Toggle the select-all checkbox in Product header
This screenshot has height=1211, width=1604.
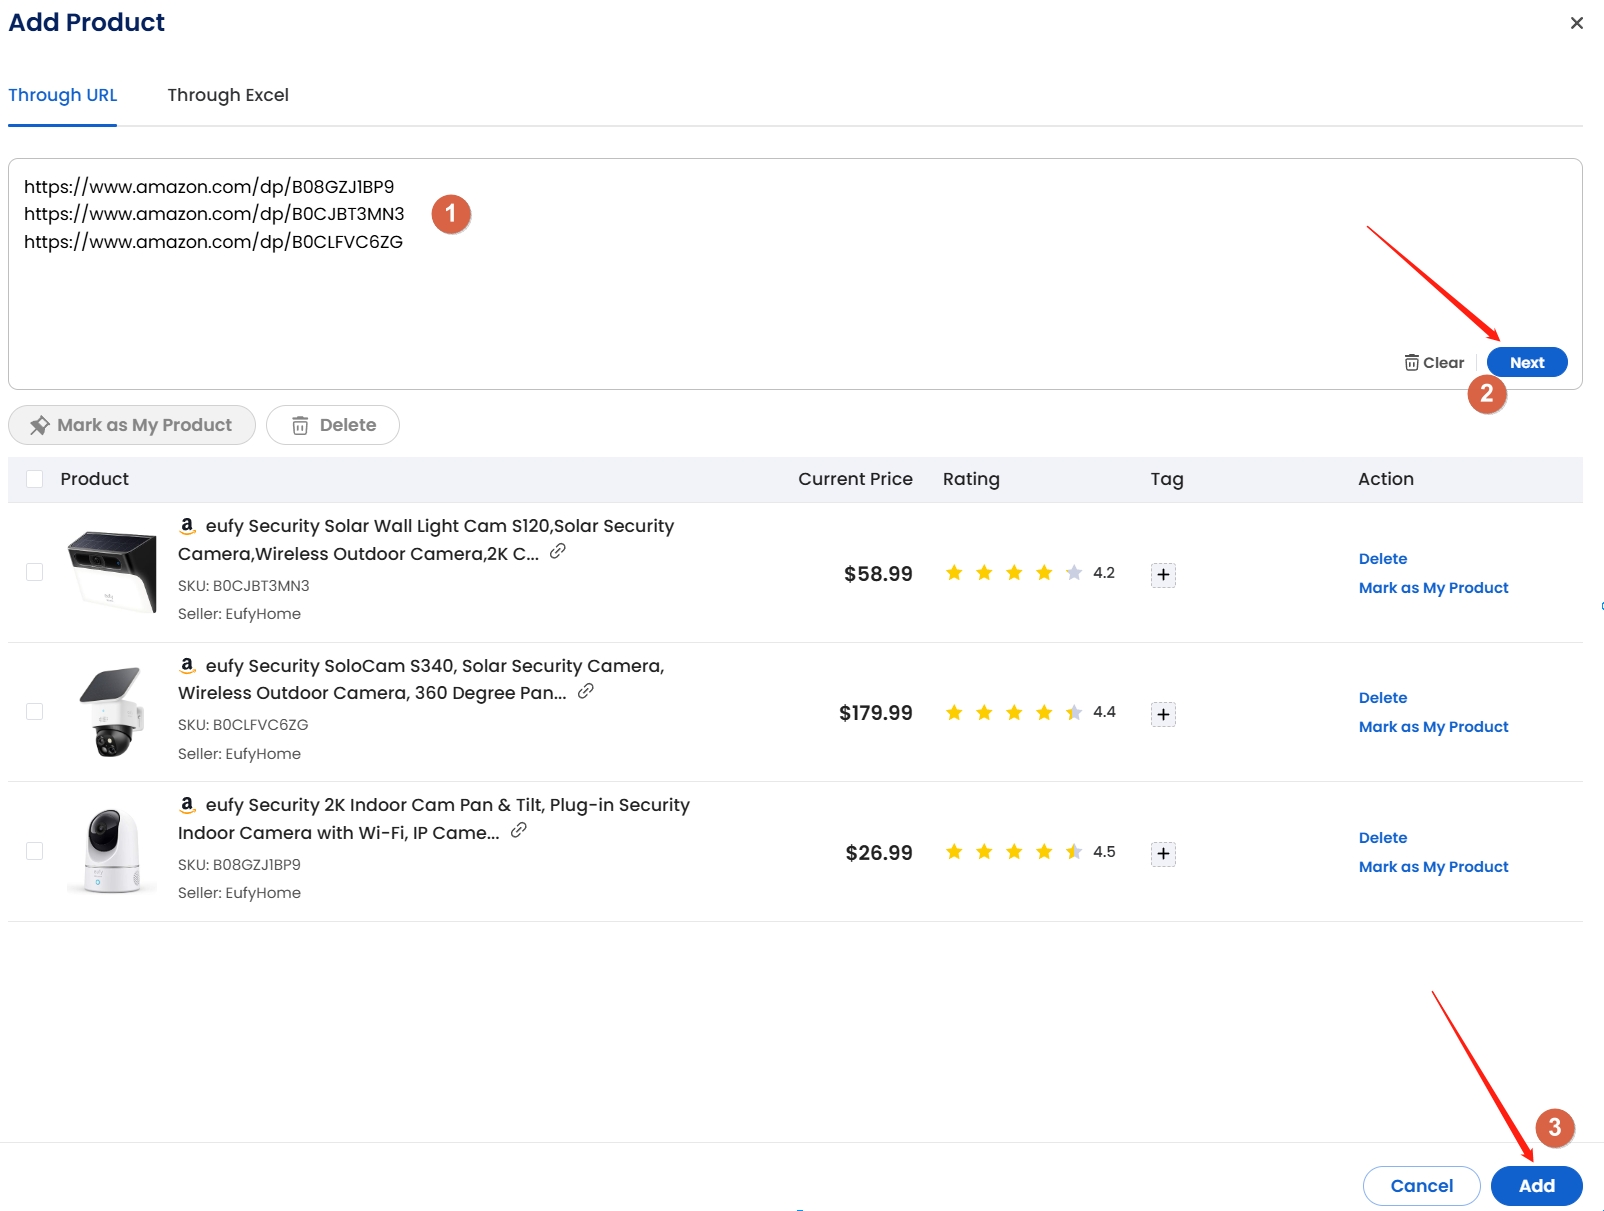(35, 479)
